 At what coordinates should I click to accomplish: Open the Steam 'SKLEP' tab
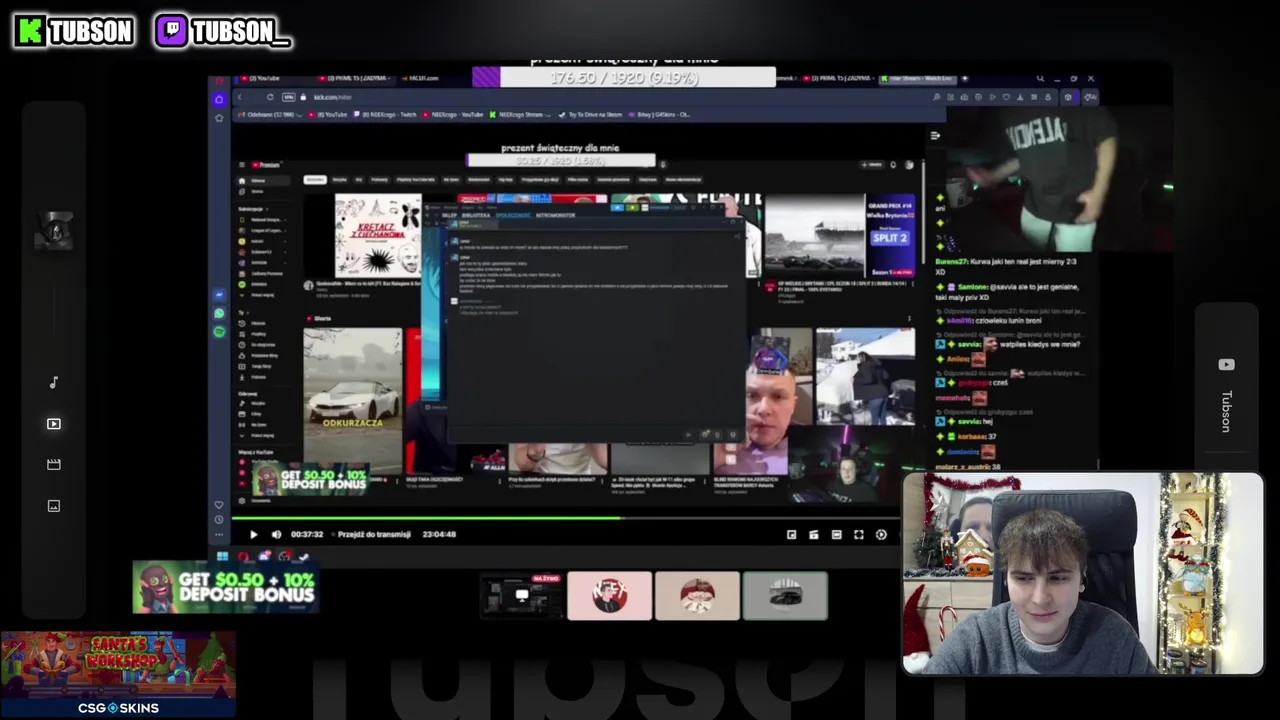point(449,215)
